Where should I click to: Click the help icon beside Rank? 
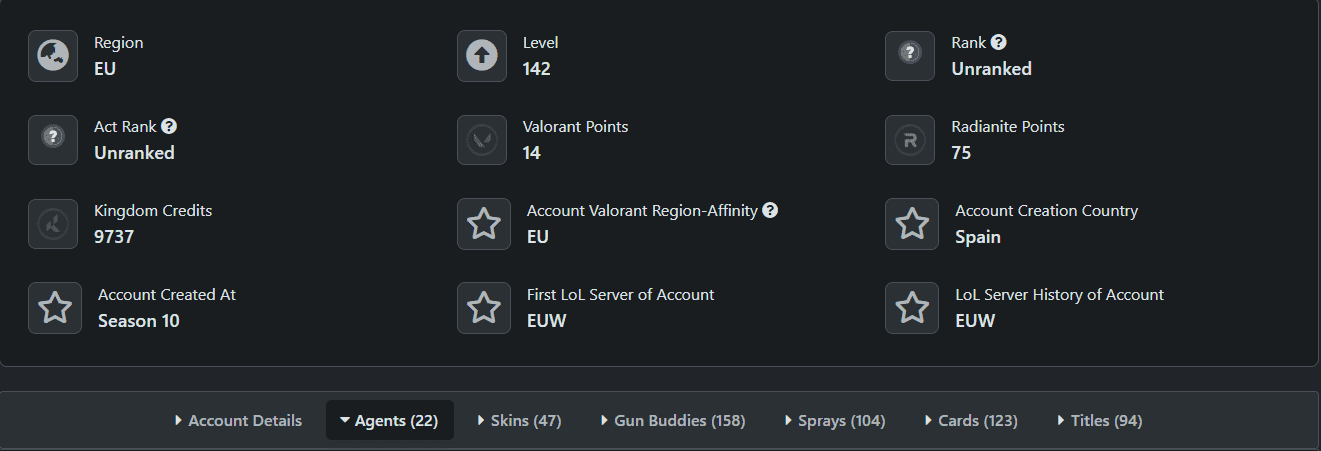[x=998, y=43]
